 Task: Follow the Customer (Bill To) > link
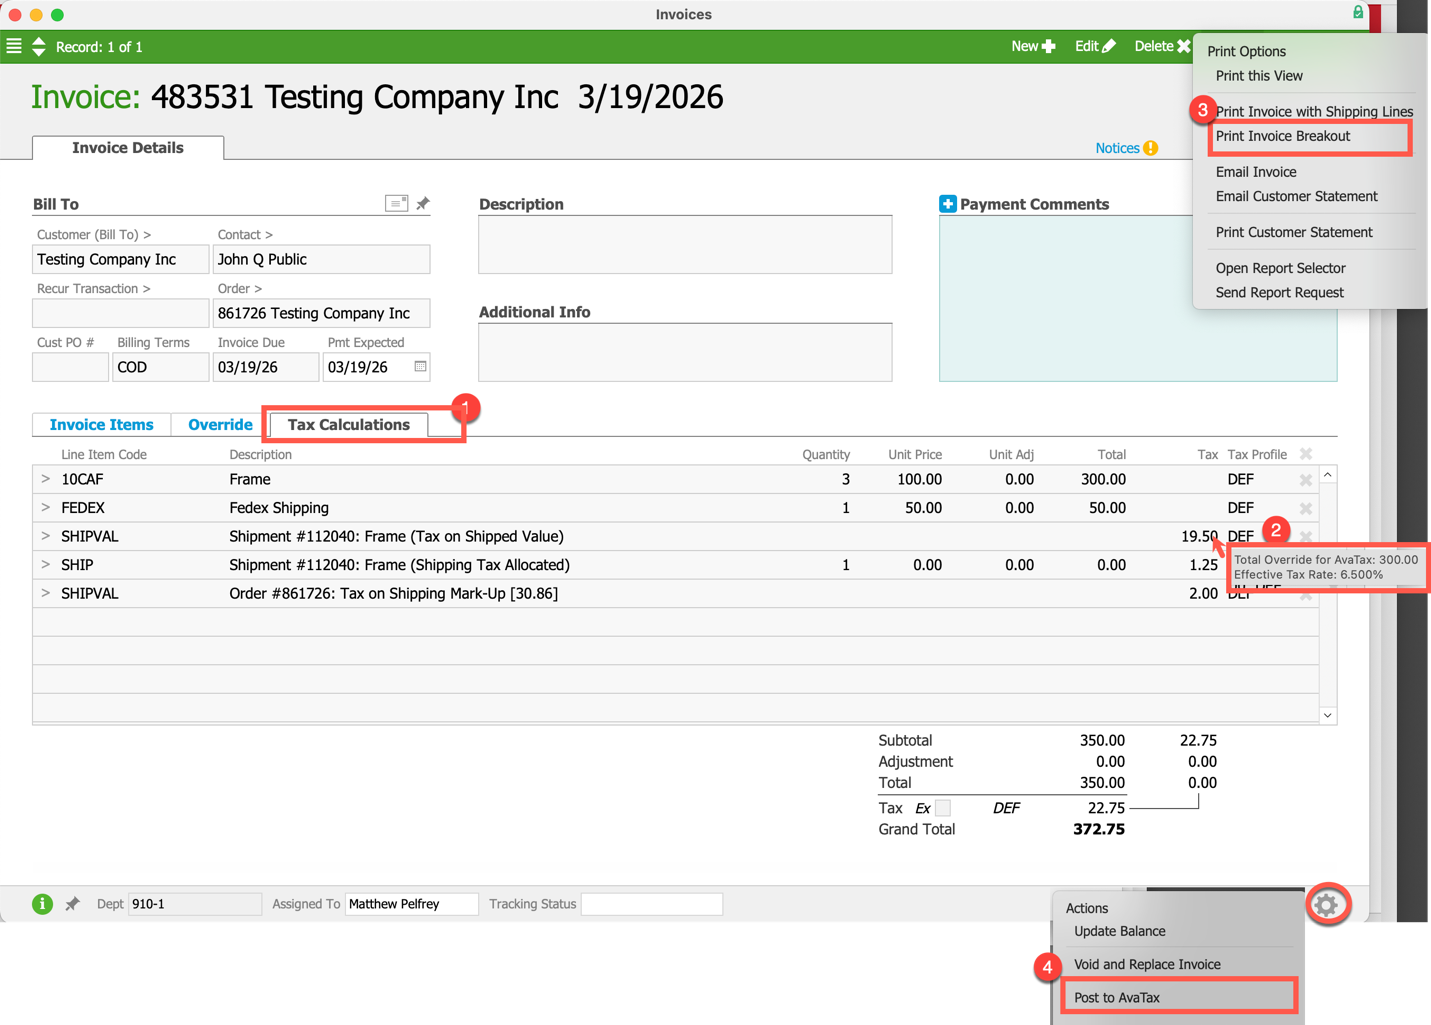click(94, 235)
